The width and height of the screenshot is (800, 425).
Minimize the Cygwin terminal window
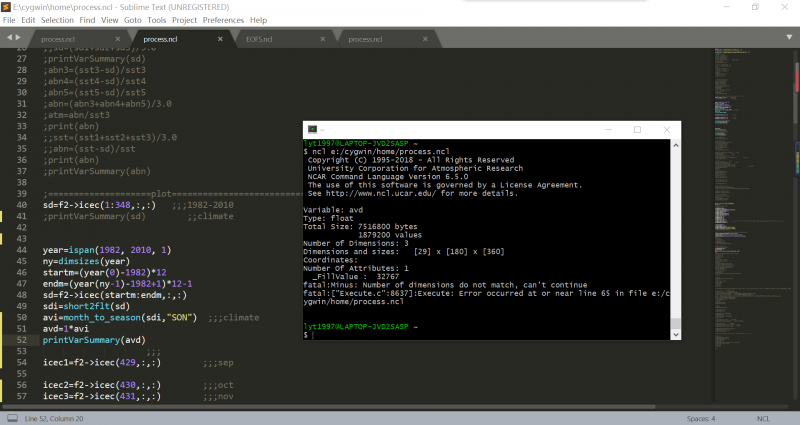(x=608, y=129)
